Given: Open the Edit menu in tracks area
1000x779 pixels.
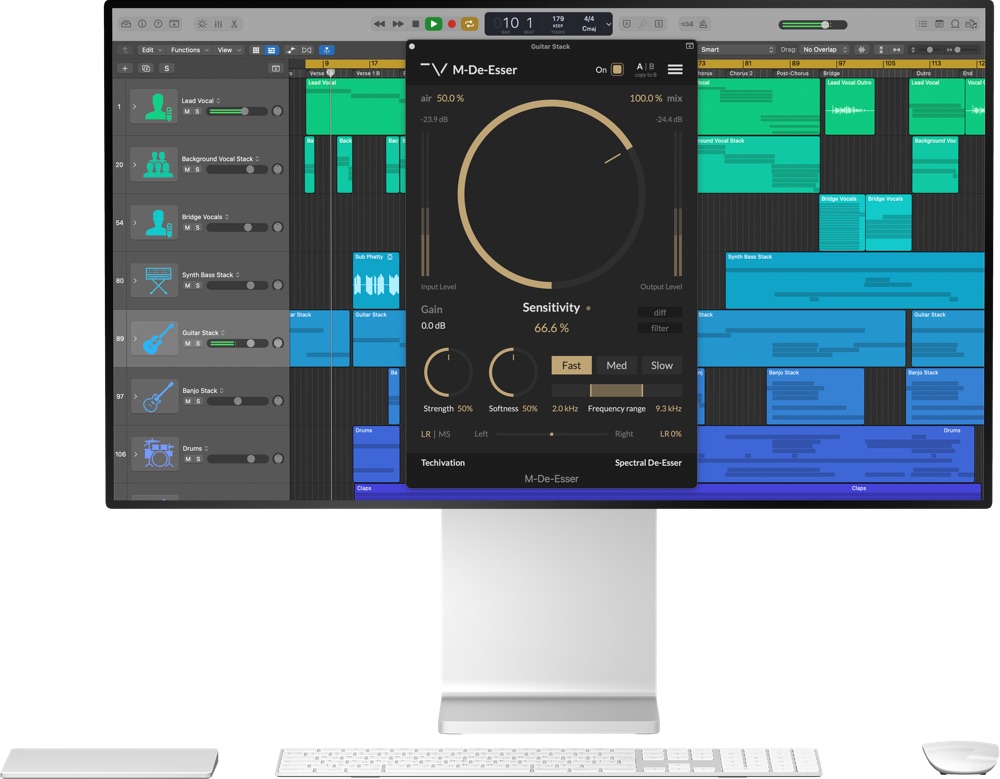Looking at the screenshot, I should 150,49.
